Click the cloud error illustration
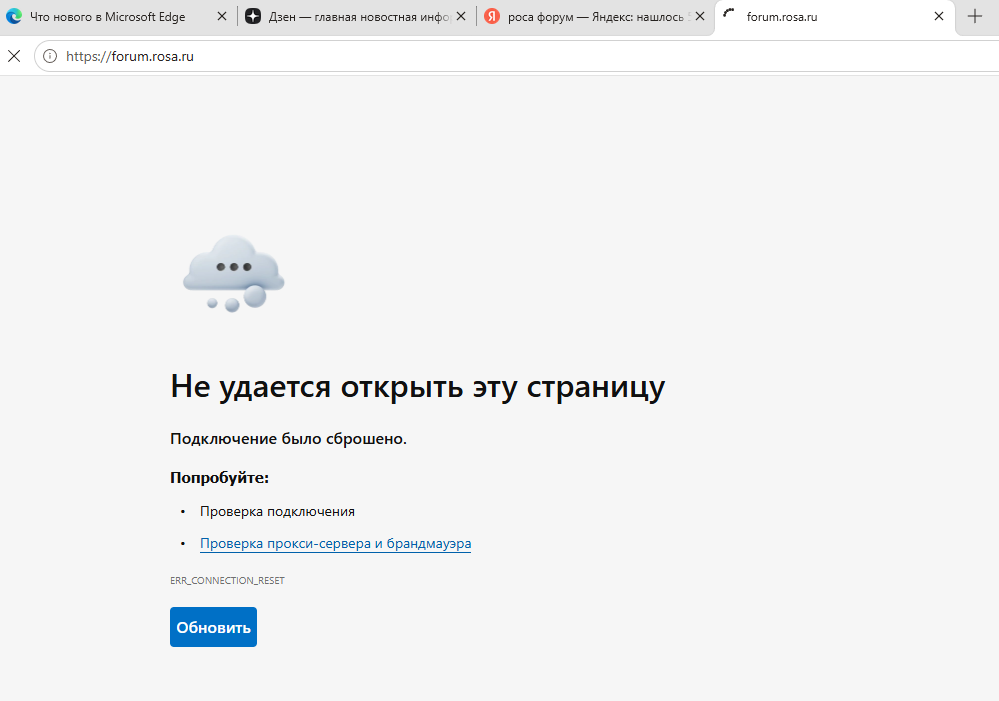The width and height of the screenshot is (999, 701). pyautogui.click(x=233, y=273)
